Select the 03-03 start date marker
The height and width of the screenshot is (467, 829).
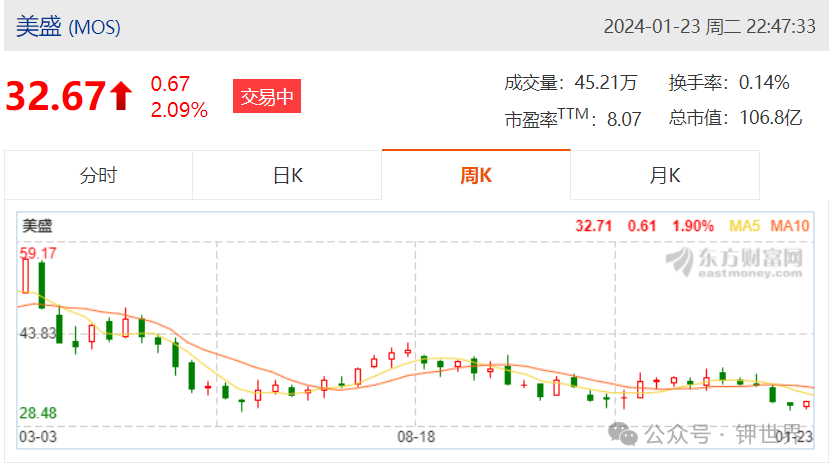(38, 437)
